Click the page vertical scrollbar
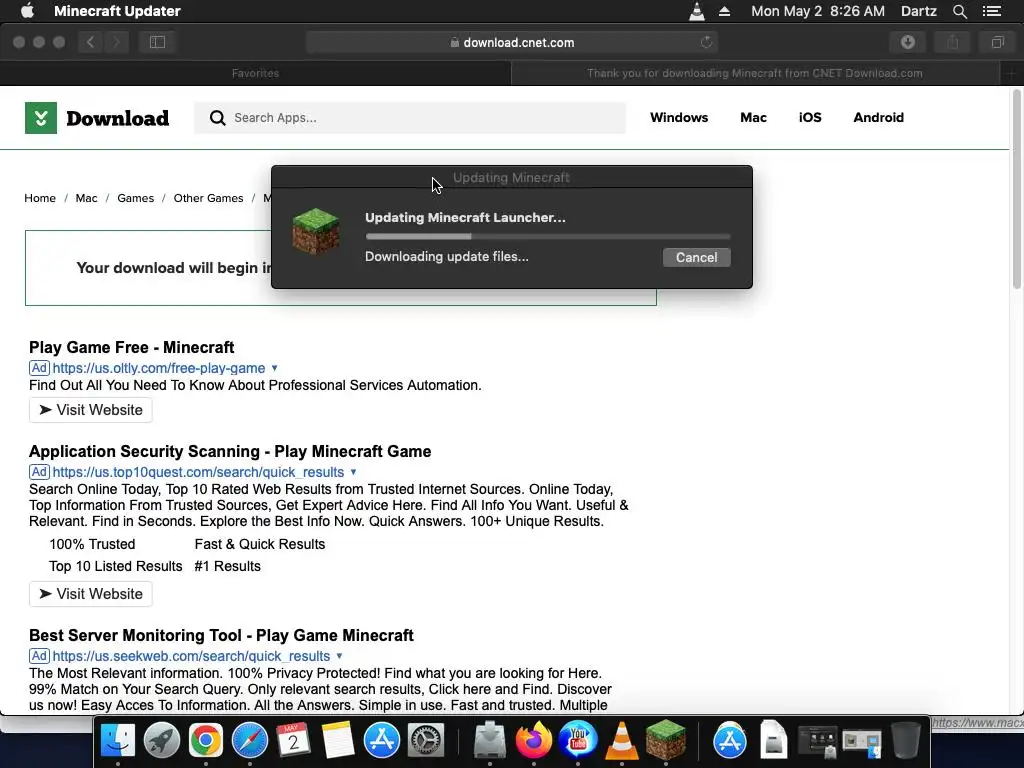This screenshot has height=768, width=1024. tap(1017, 189)
